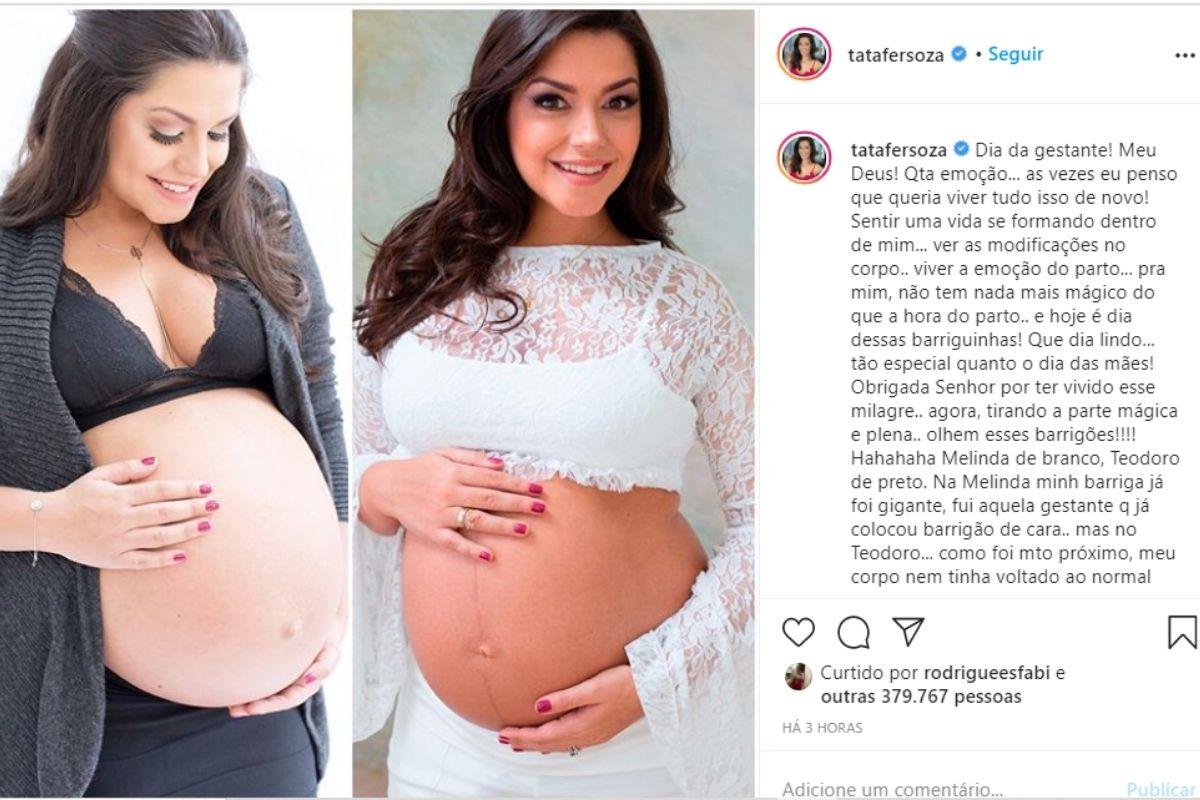This screenshot has width=1200, height=800.
Task: View the 'outras 379.767 pessoas' likes list
Action: [x=920, y=696]
